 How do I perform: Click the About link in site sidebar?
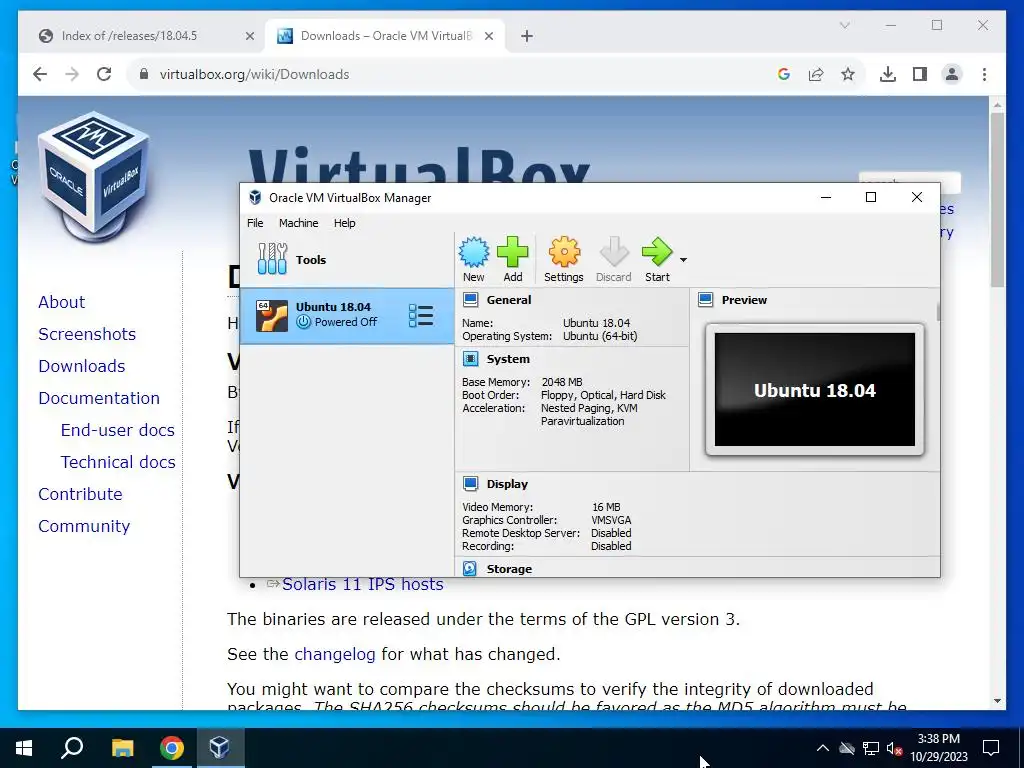[x=61, y=302]
